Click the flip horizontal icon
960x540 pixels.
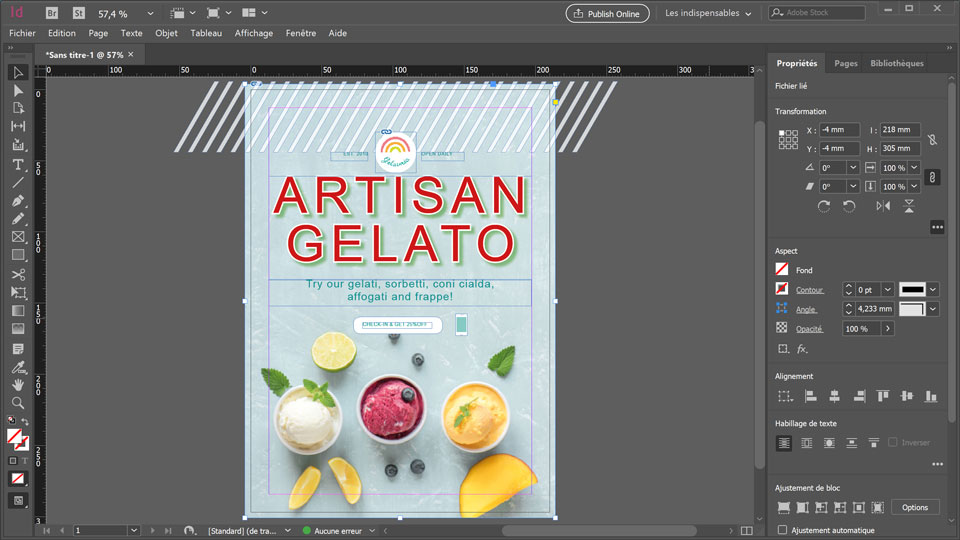click(x=883, y=206)
